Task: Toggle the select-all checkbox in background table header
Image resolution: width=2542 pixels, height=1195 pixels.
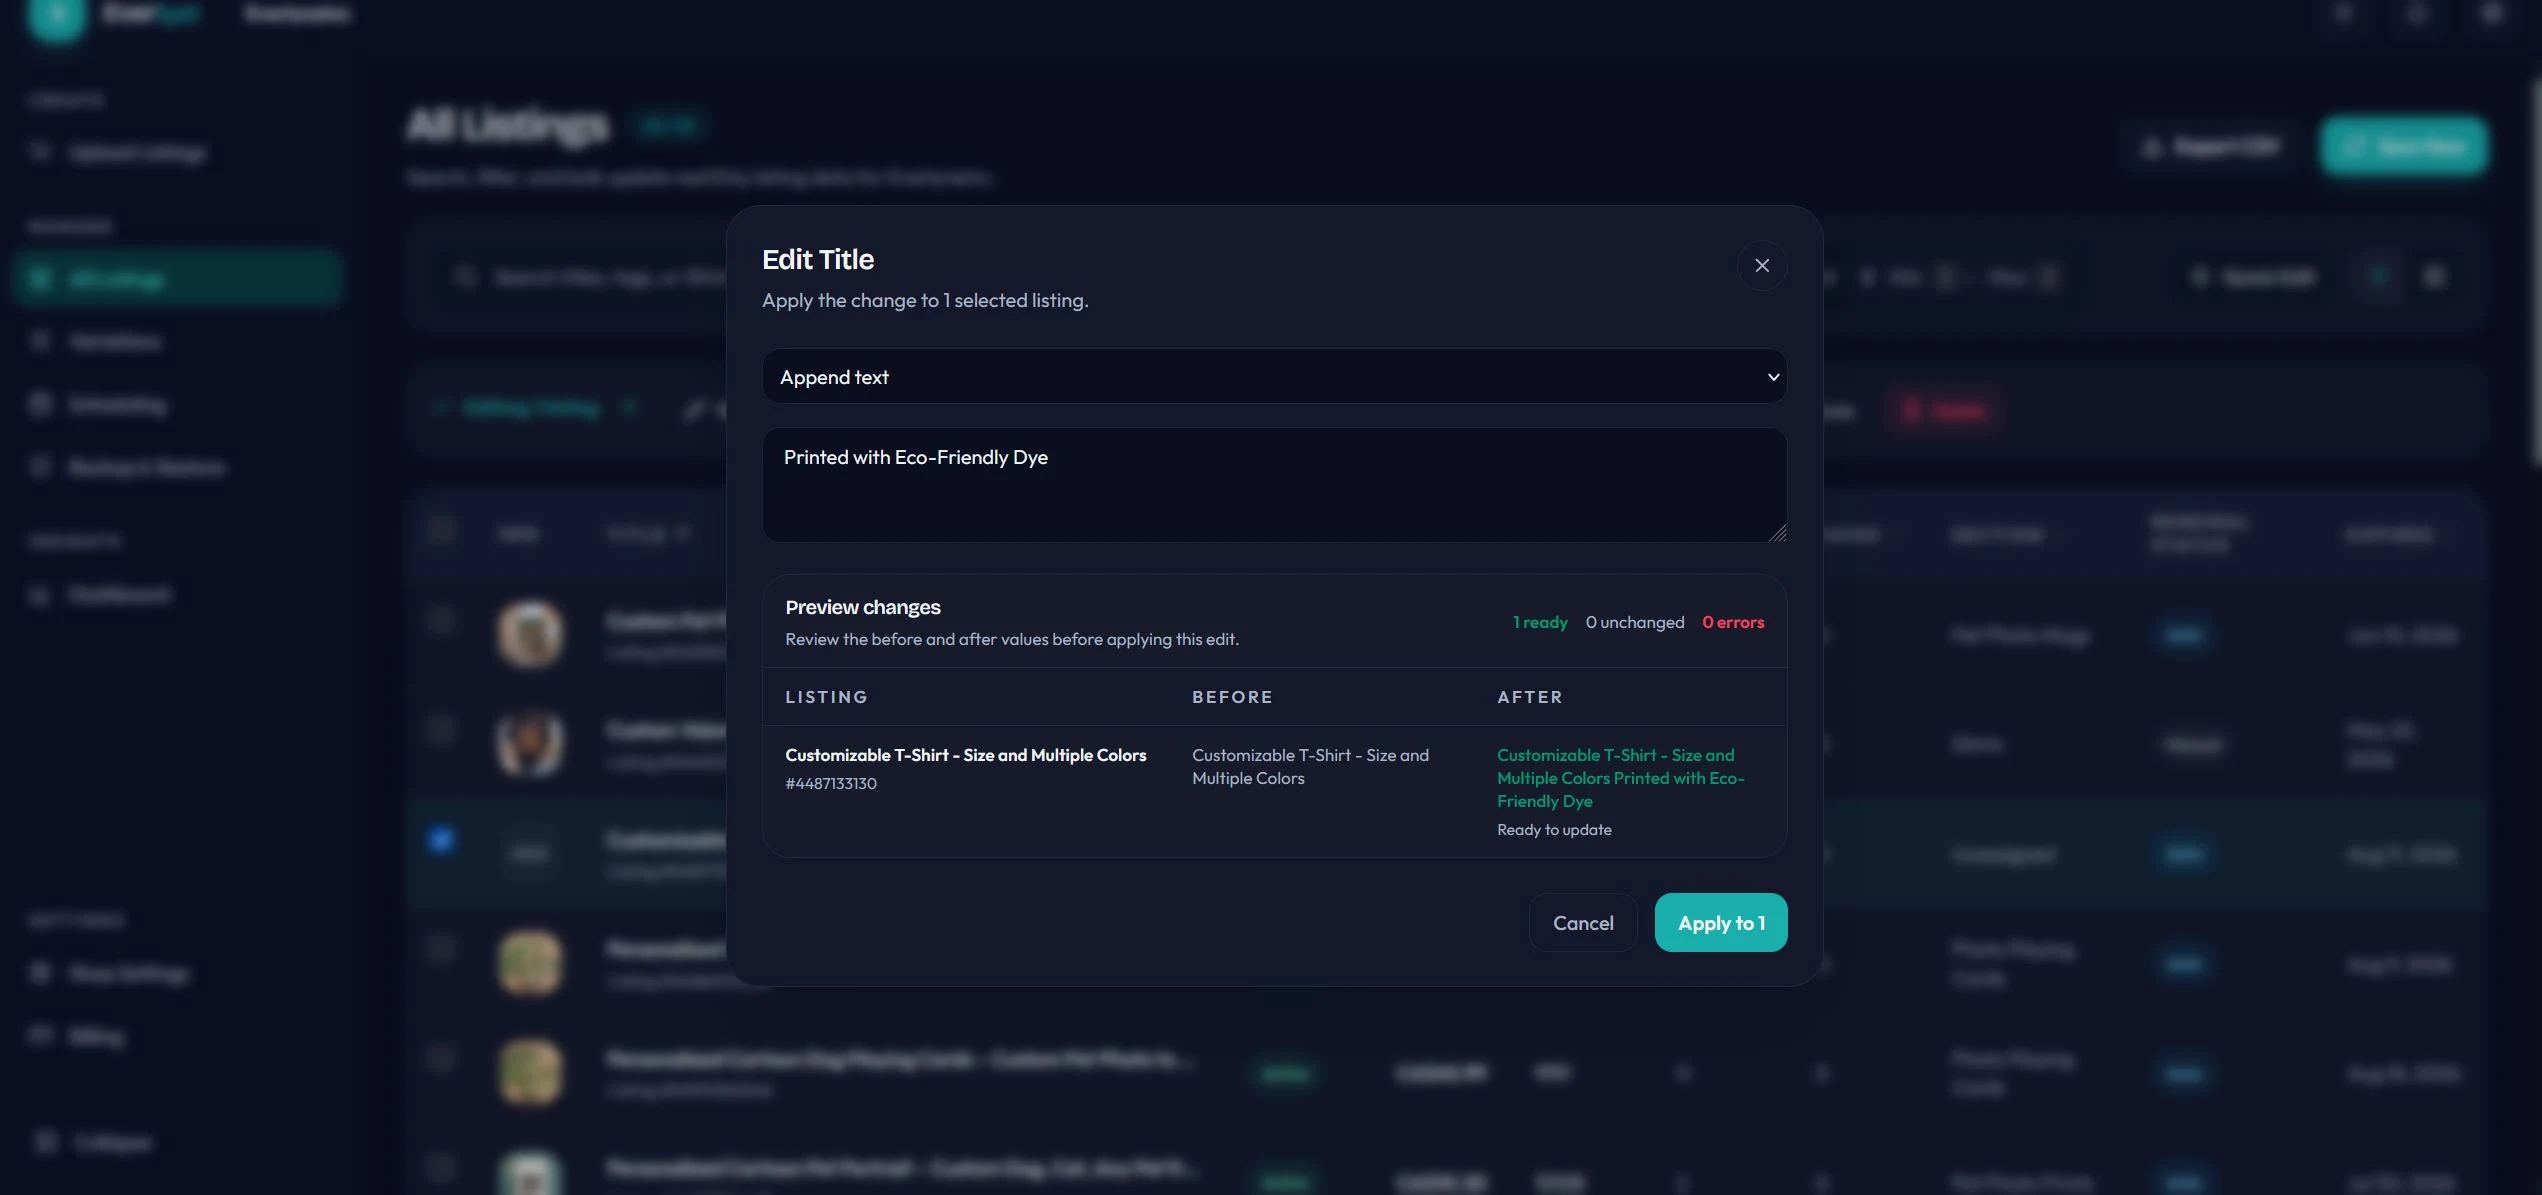Action: coord(441,530)
